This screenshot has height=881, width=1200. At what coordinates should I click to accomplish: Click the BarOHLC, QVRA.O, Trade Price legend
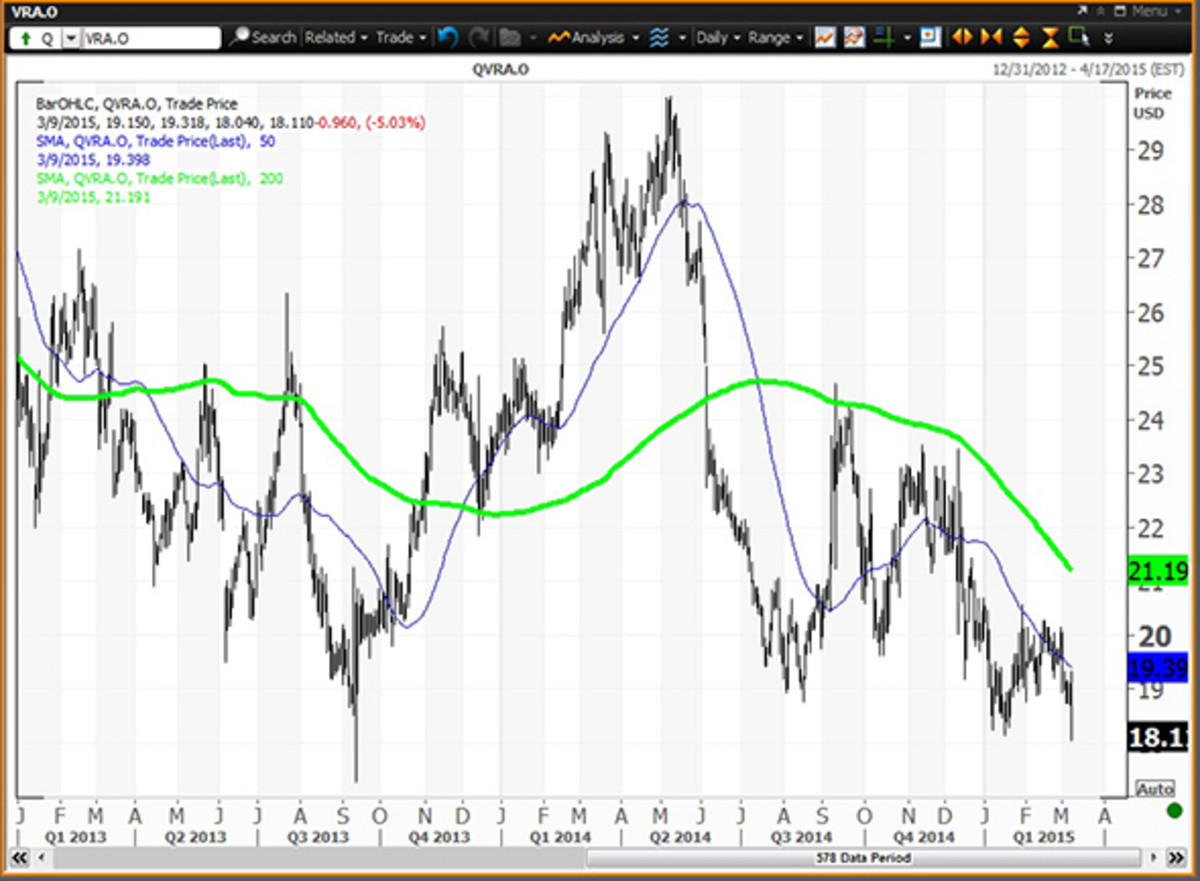pyautogui.click(x=137, y=102)
